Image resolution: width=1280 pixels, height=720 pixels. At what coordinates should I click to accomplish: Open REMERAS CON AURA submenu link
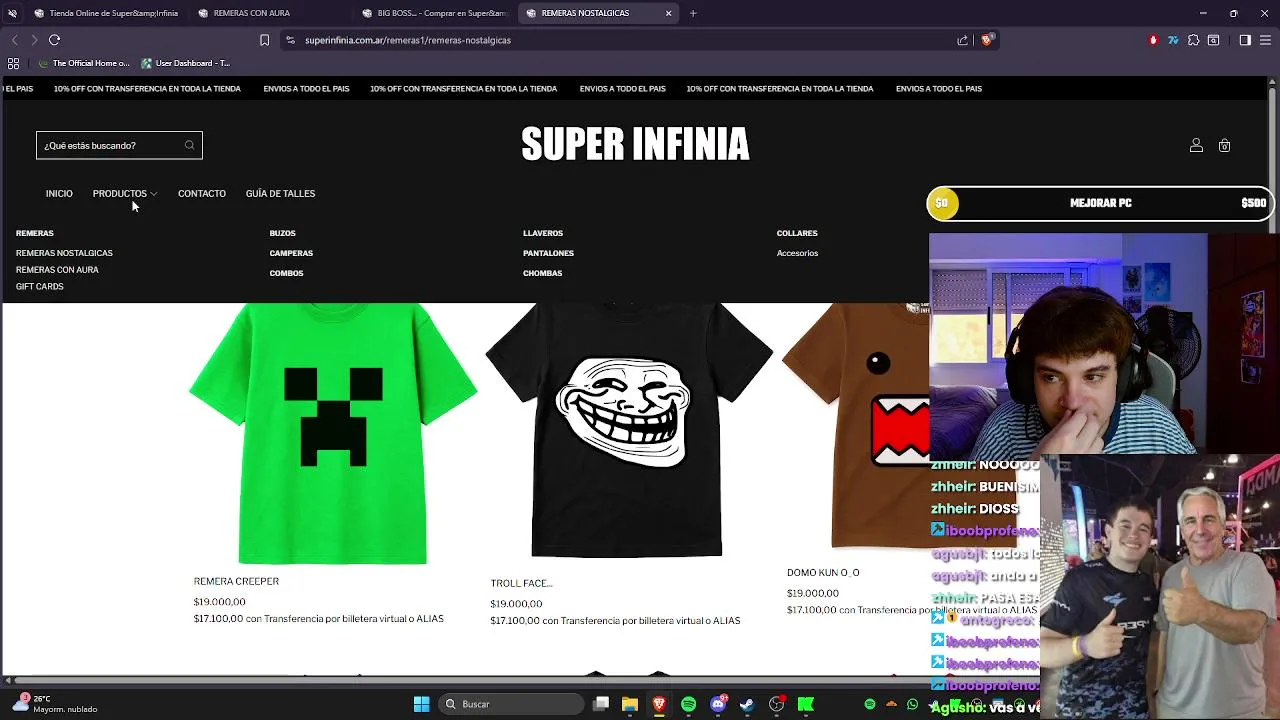coord(57,270)
